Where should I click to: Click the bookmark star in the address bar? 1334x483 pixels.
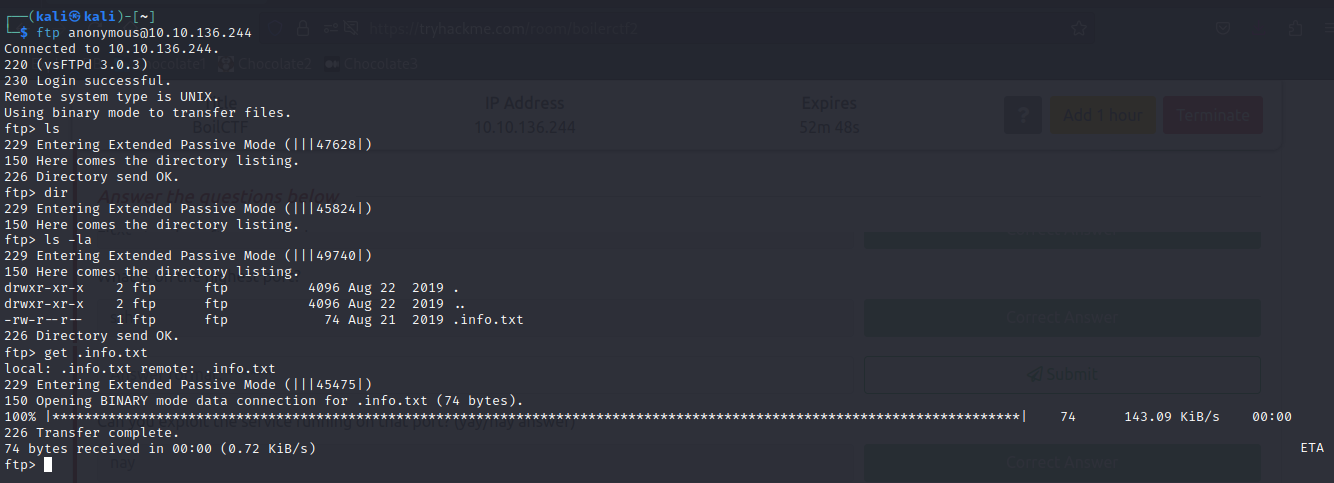(x=1078, y=30)
